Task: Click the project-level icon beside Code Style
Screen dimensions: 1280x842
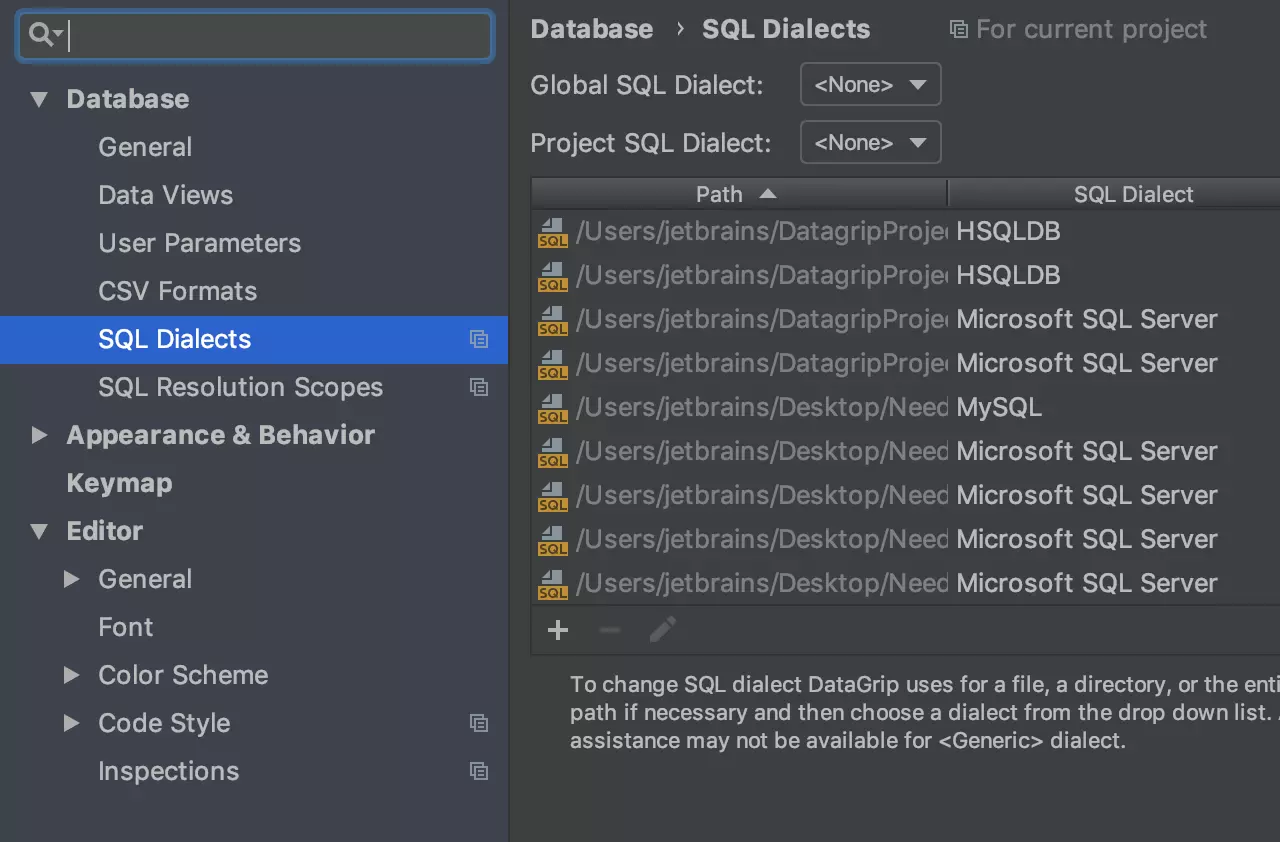Action: 479,723
